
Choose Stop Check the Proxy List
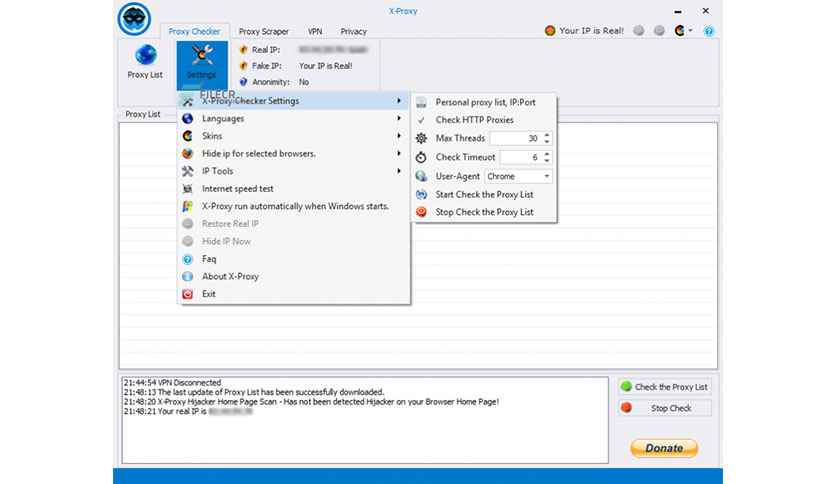coord(484,212)
